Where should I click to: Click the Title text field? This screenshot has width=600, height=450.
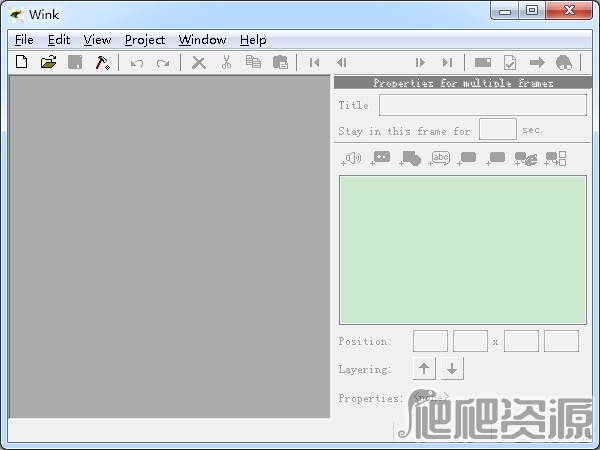[482, 105]
